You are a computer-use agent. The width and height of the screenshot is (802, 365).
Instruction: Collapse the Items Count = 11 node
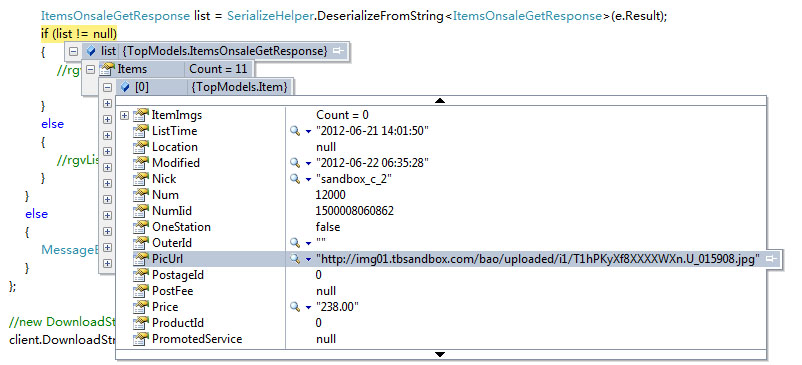pos(91,69)
